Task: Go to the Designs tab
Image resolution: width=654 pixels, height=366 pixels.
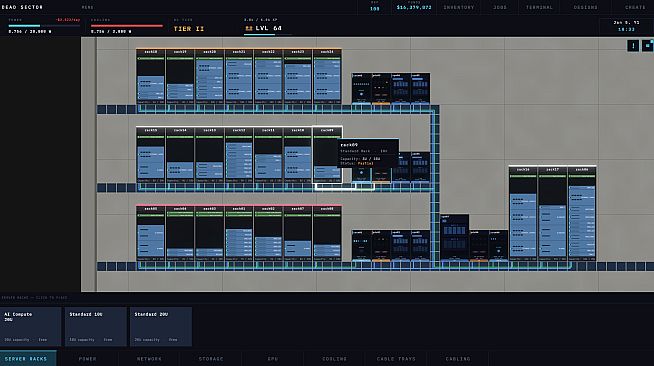Action: [585, 8]
